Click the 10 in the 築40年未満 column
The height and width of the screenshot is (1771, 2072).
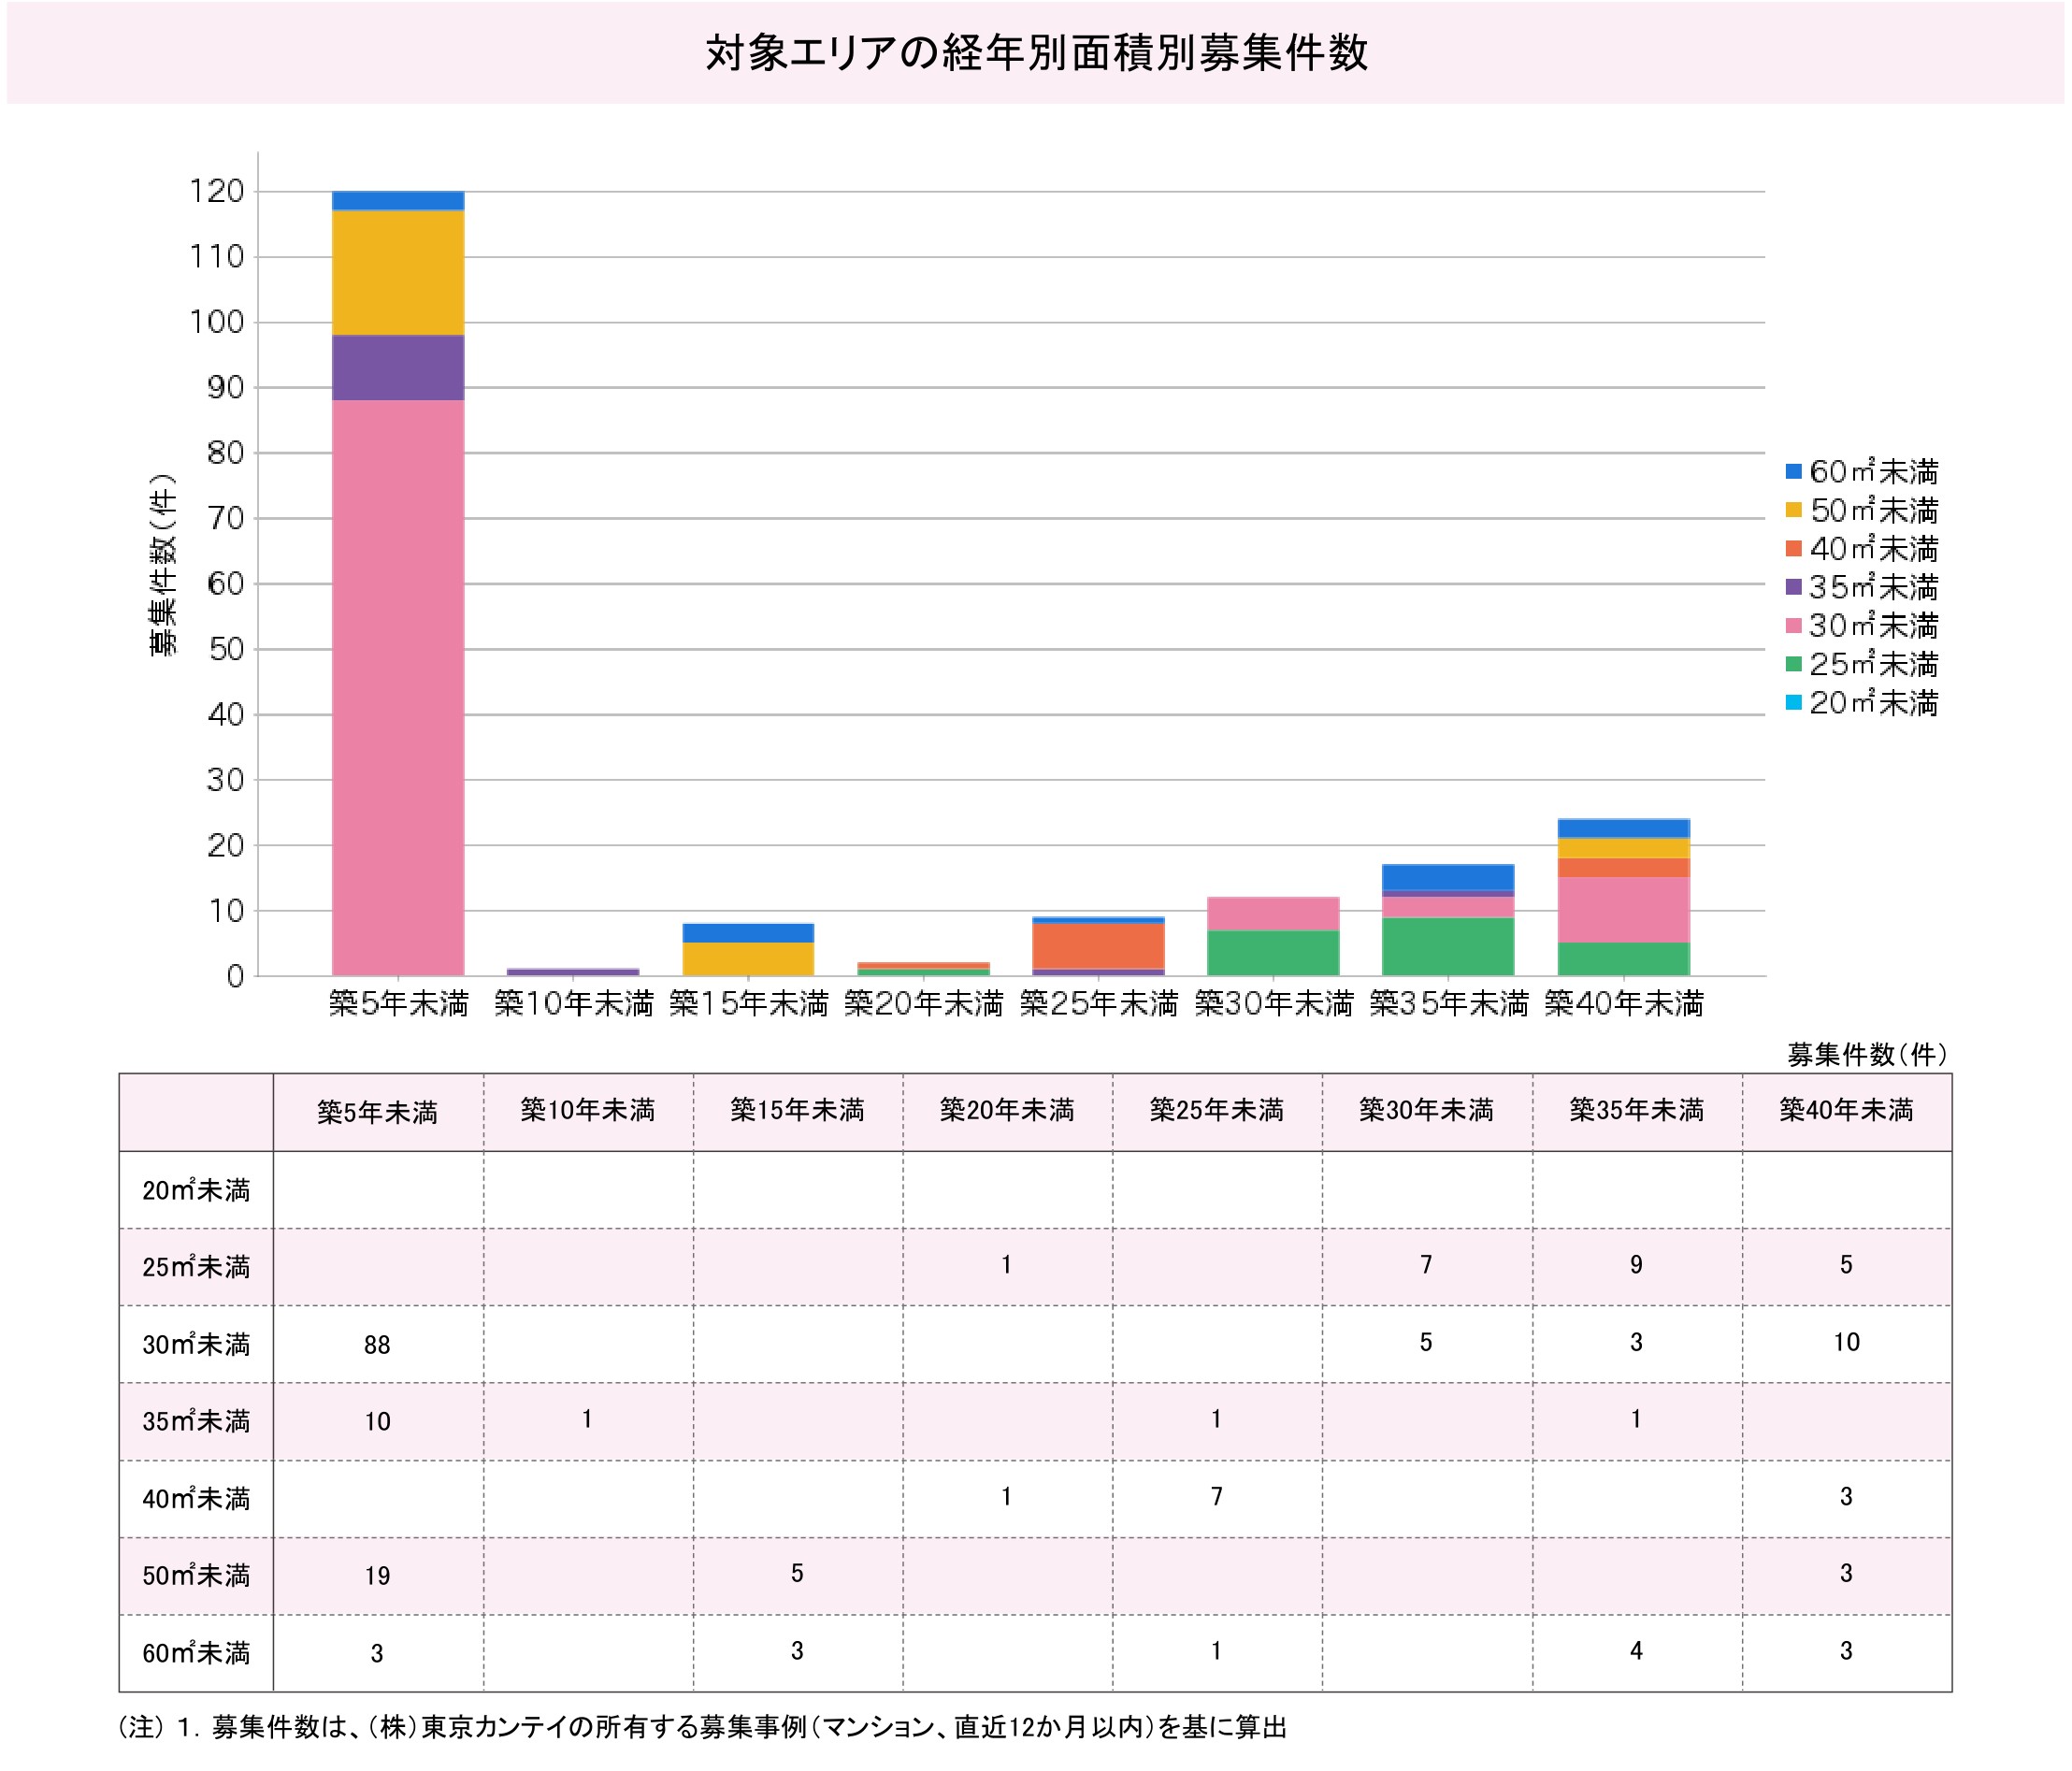pos(1846,1342)
